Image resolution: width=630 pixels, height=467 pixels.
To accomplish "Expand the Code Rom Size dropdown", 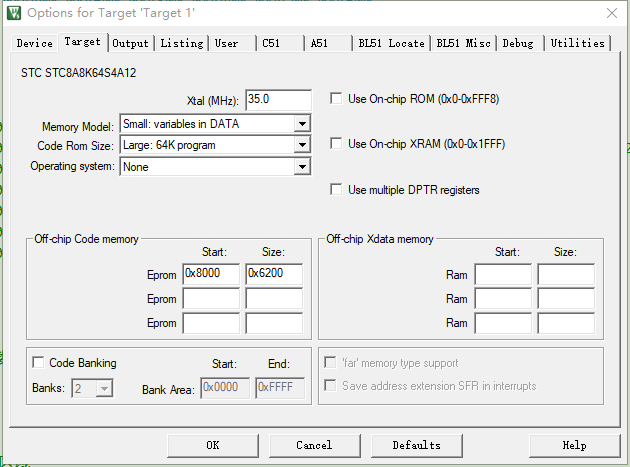I will tap(302, 145).
